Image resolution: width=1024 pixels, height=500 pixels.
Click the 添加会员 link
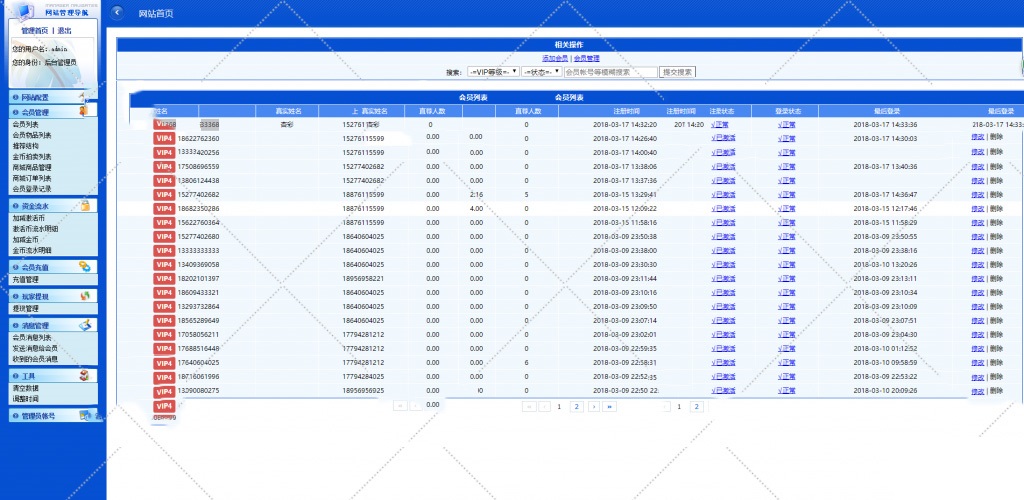click(x=554, y=59)
